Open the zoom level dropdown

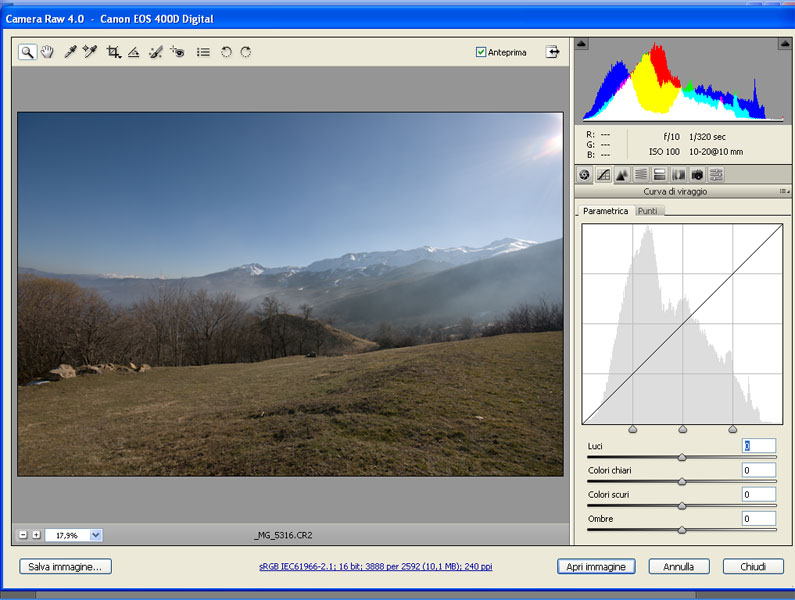pyautogui.click(x=96, y=535)
